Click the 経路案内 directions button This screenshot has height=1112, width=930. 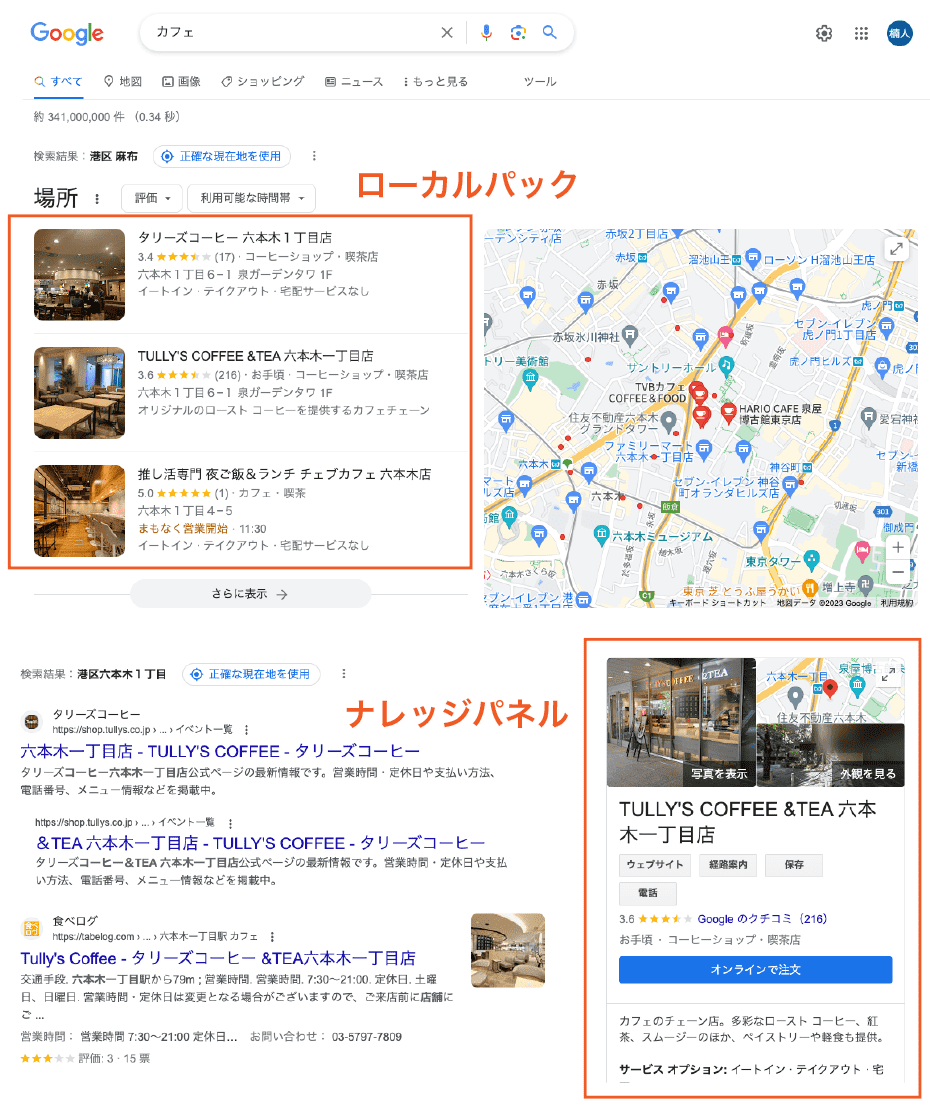(731, 865)
